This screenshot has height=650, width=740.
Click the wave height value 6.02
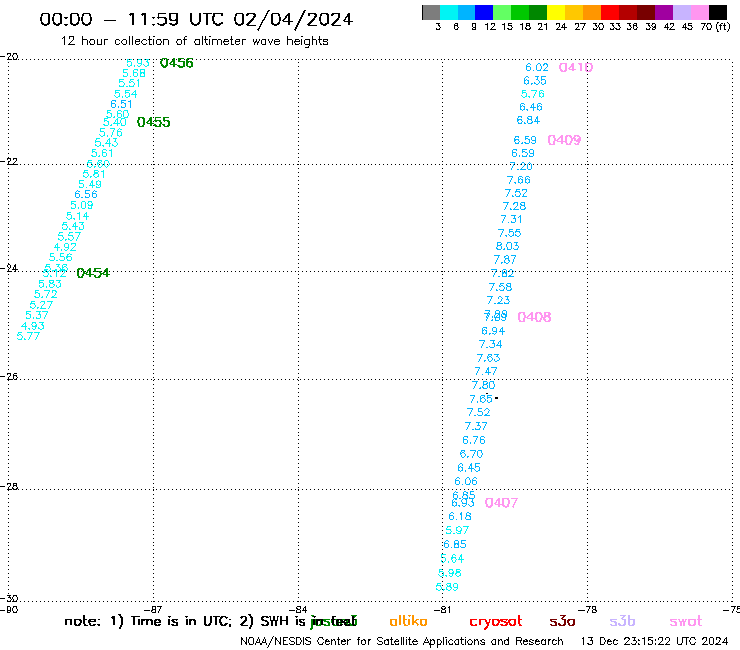[537, 68]
